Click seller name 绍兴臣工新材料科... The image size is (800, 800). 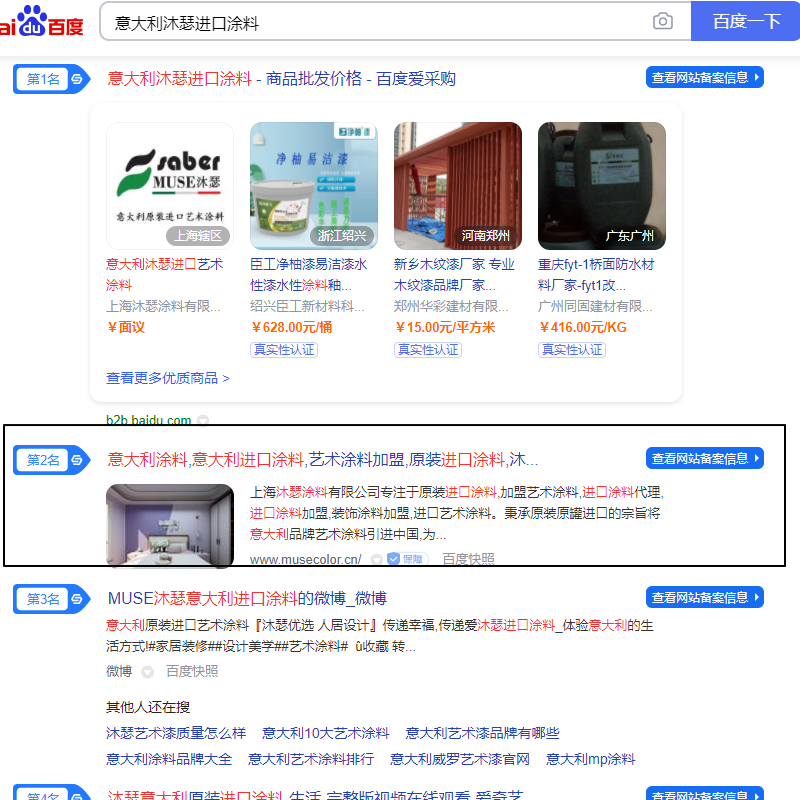click(307, 306)
